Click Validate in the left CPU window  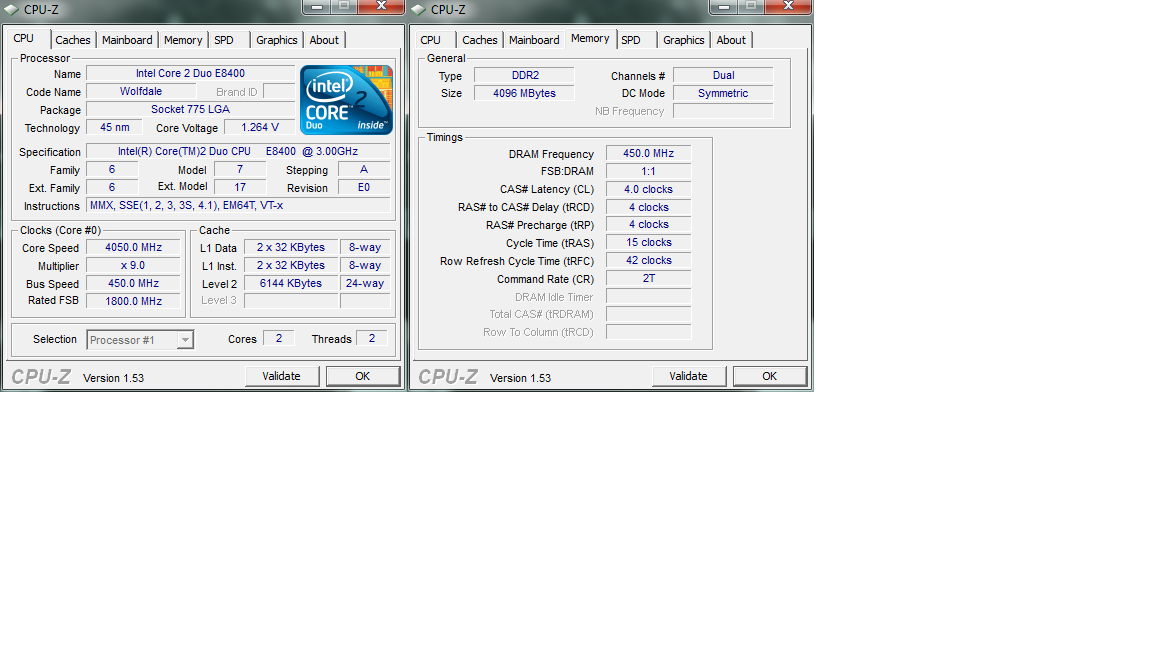281,376
